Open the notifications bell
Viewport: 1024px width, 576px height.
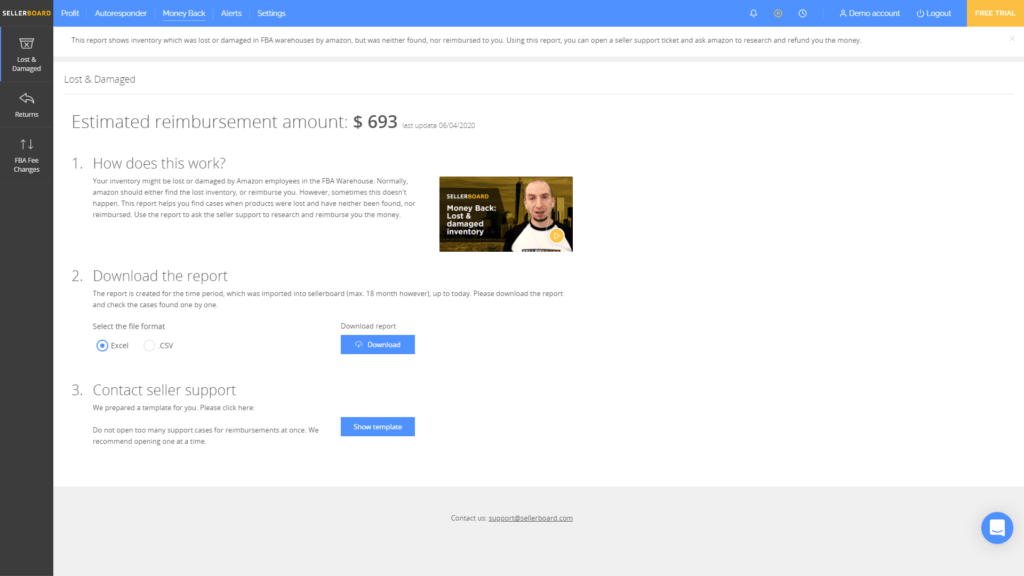click(753, 13)
